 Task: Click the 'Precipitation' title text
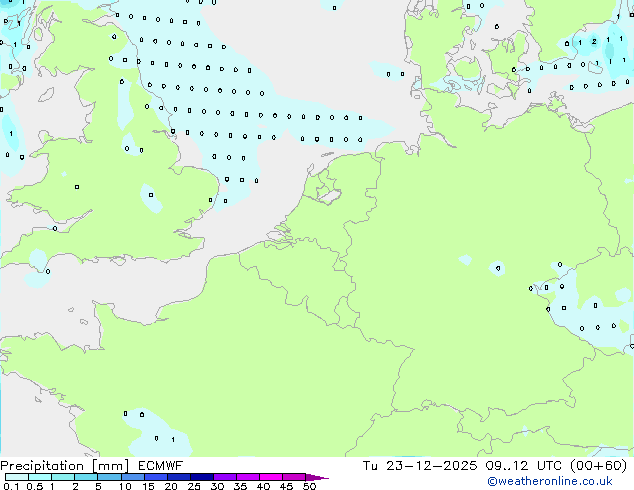(x=42, y=466)
